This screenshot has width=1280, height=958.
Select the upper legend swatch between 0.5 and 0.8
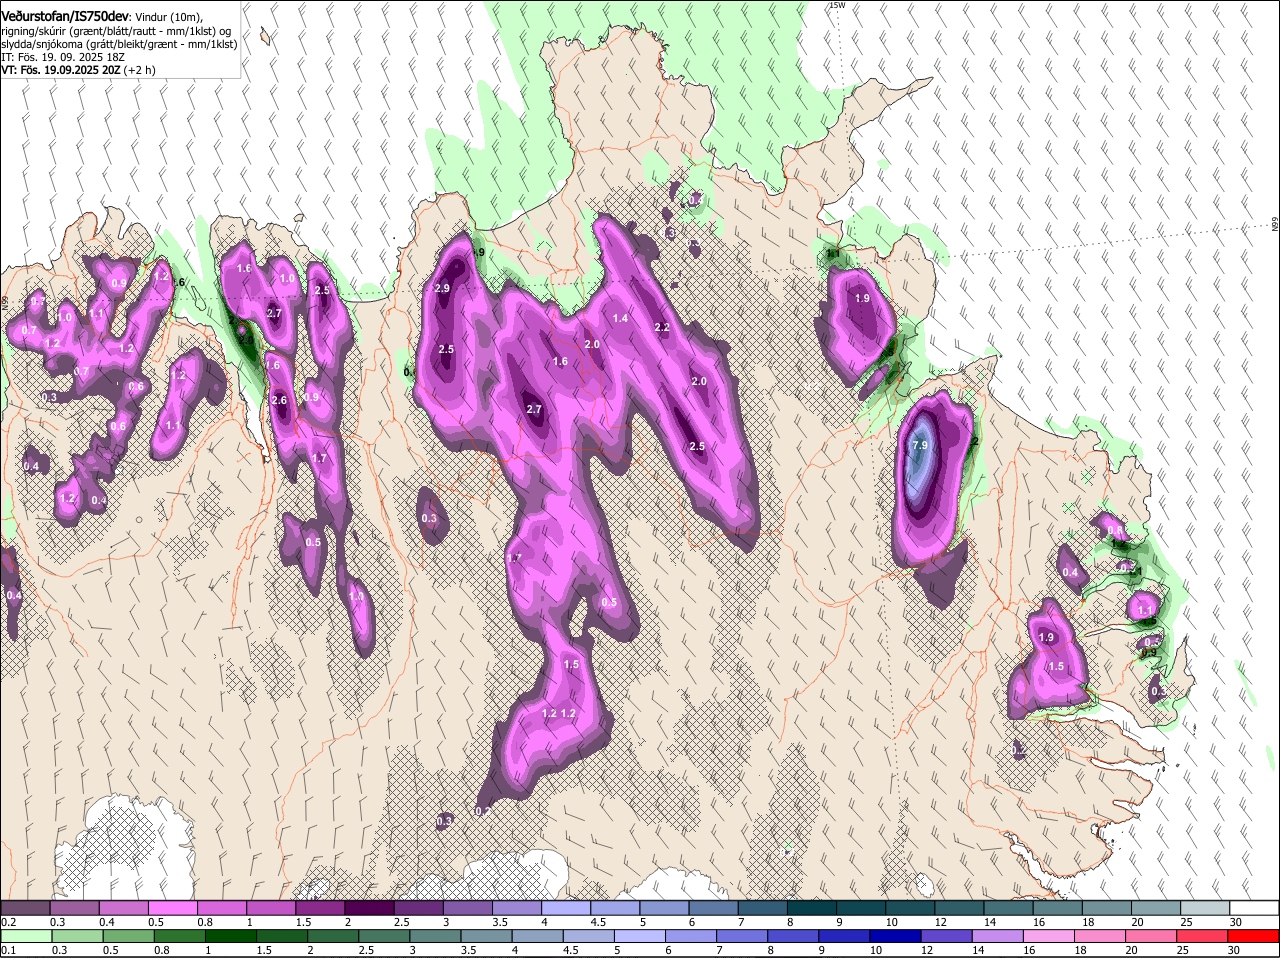(x=172, y=908)
